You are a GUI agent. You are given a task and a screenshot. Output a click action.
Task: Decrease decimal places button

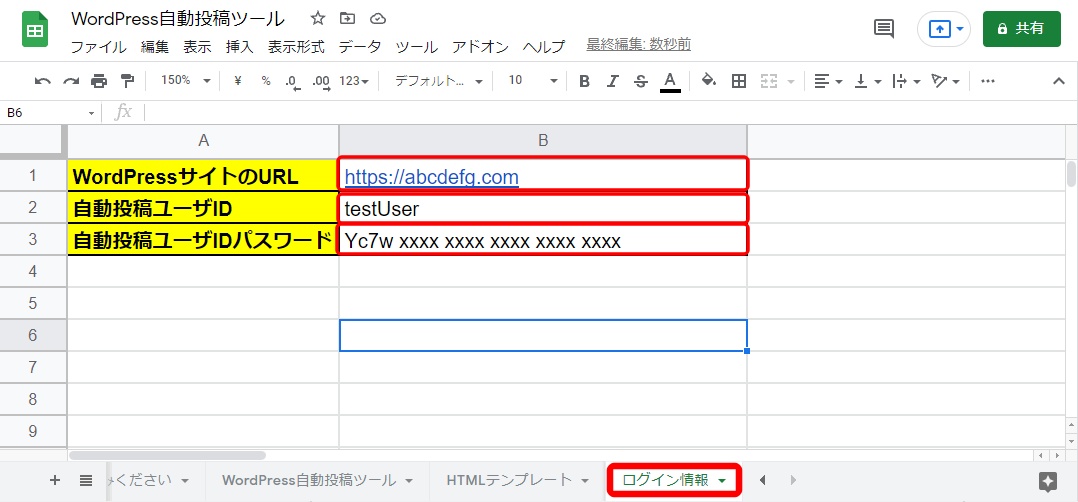point(293,81)
